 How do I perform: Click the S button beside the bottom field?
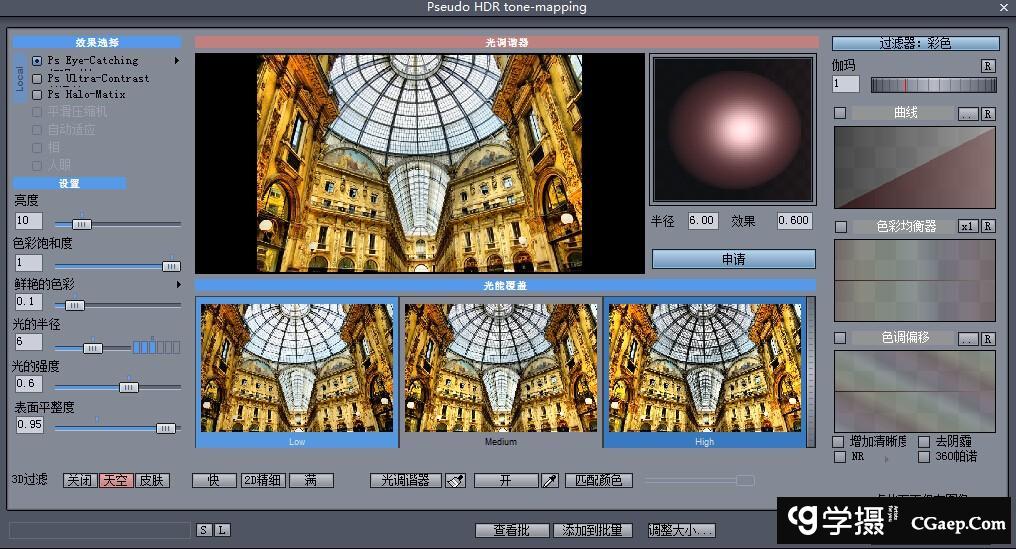(204, 530)
